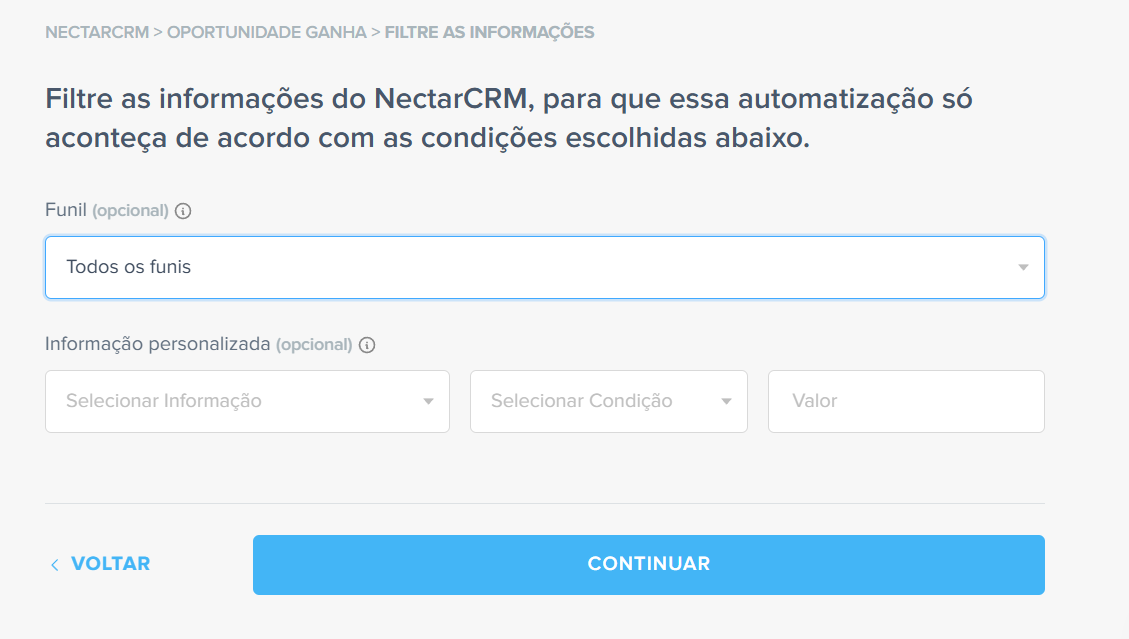The height and width of the screenshot is (639, 1129).
Task: Expand the Selecionar Informação dropdown
Action: 248,401
